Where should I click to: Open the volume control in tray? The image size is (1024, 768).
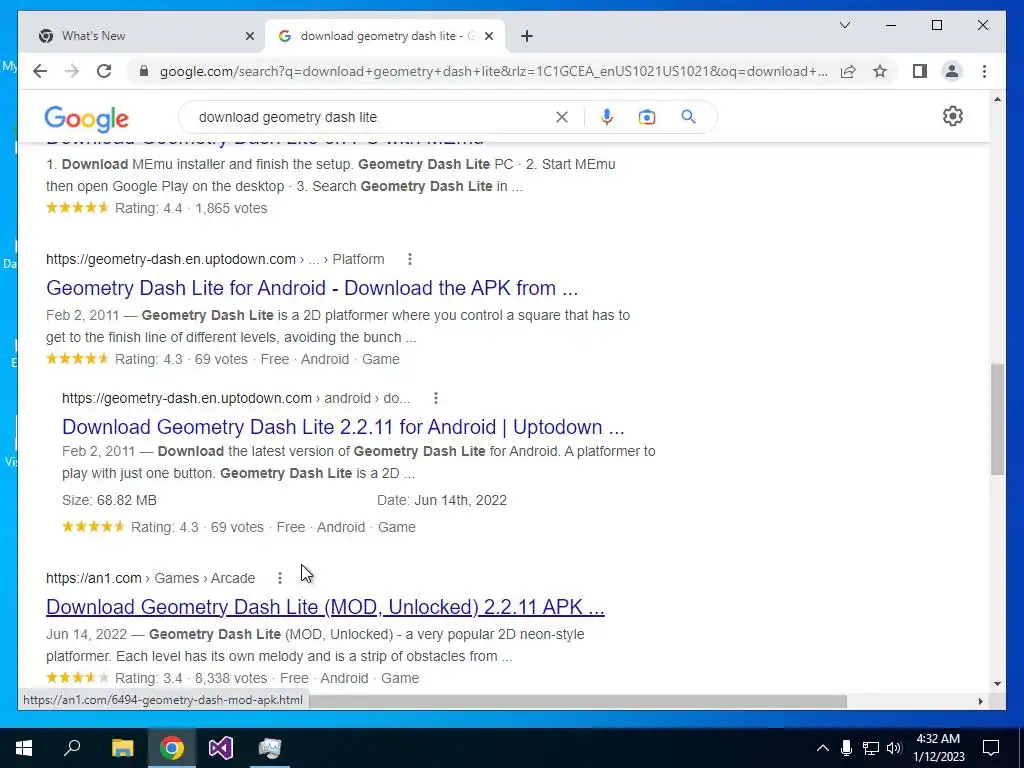pos(894,748)
